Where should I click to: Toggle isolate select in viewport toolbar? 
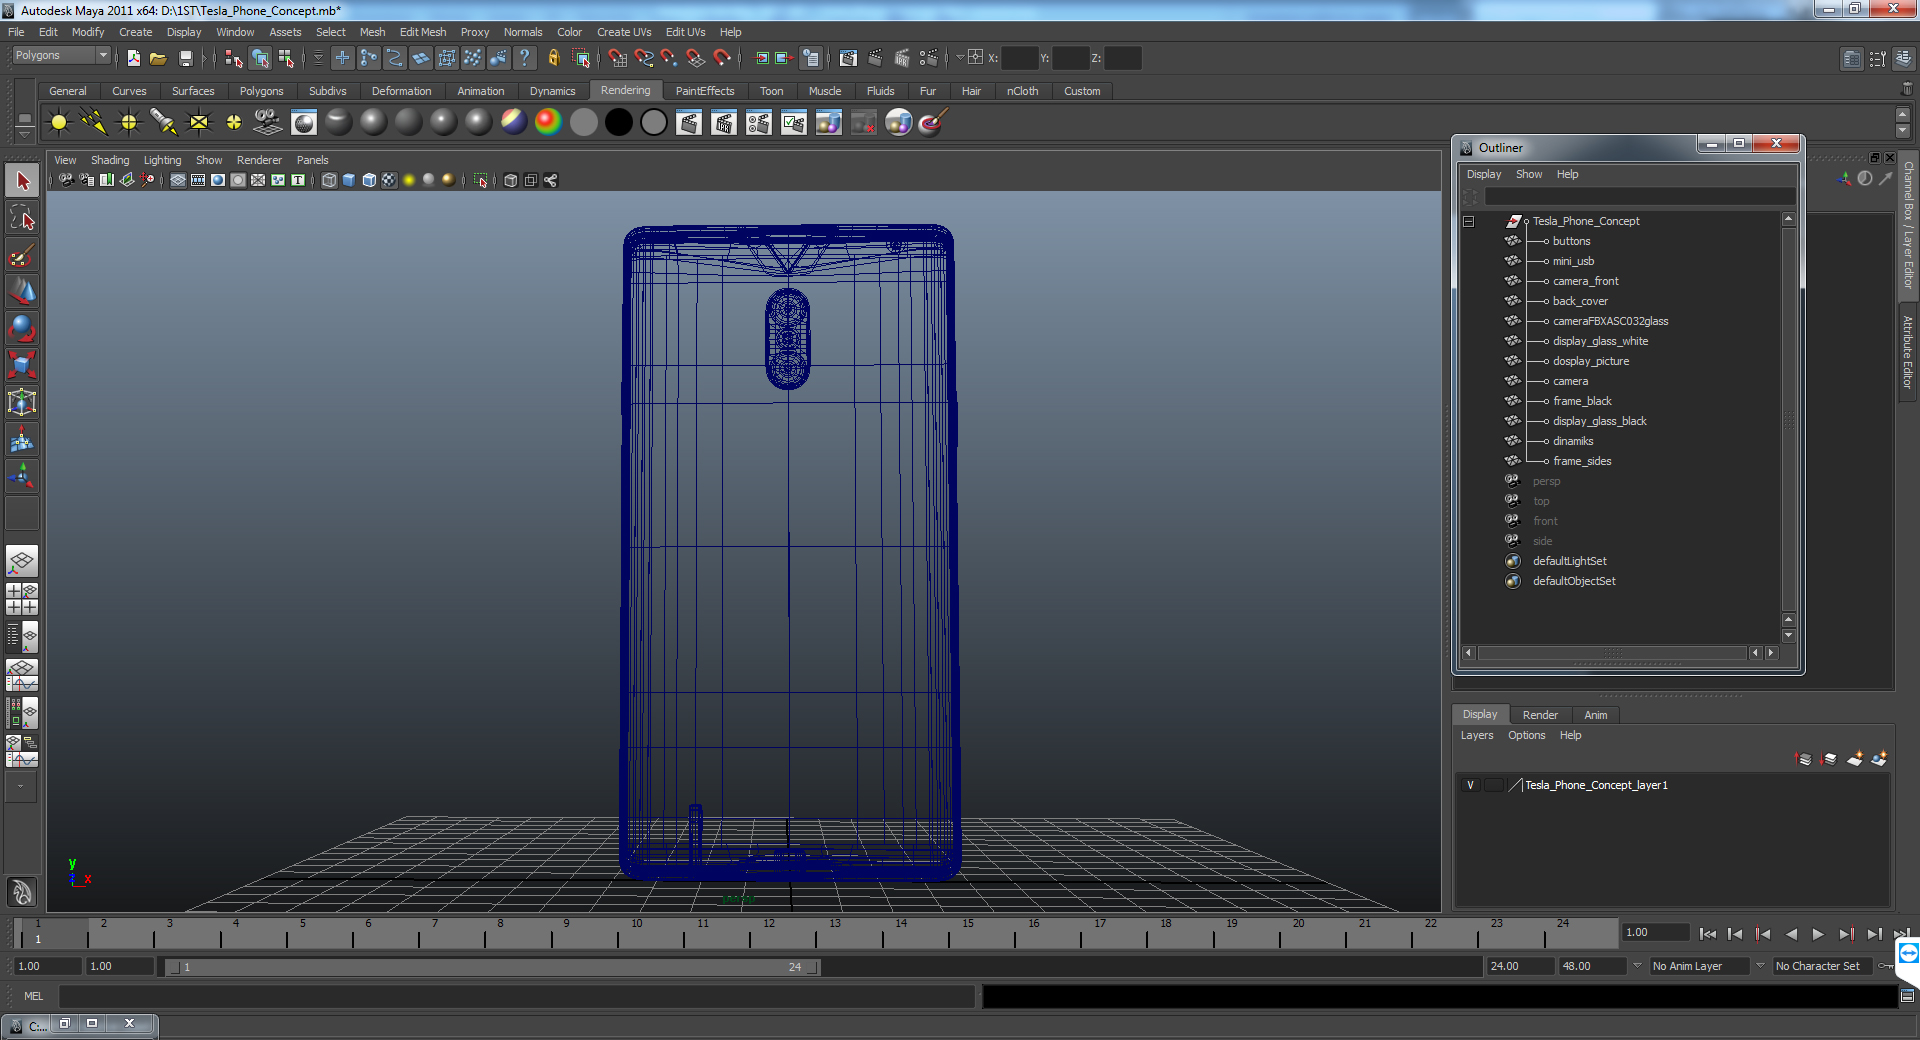(481, 180)
